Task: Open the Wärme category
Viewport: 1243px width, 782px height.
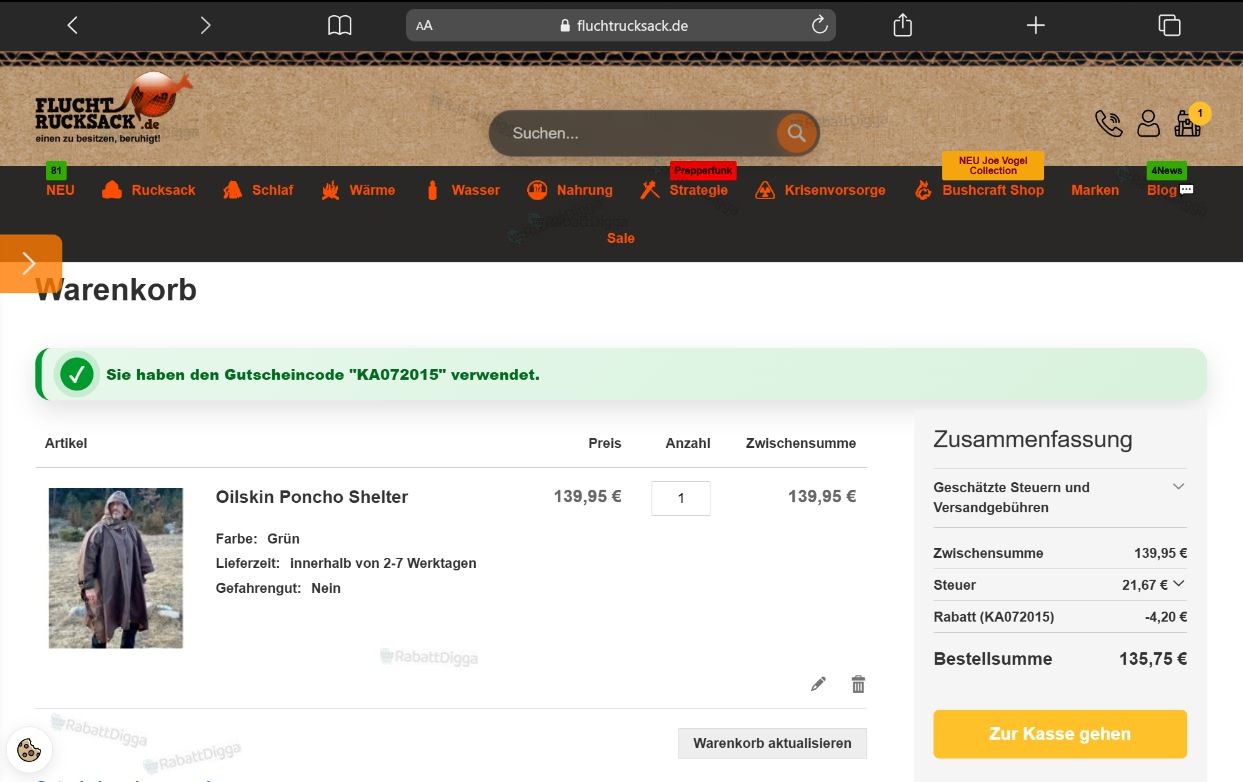Action: pos(372,190)
